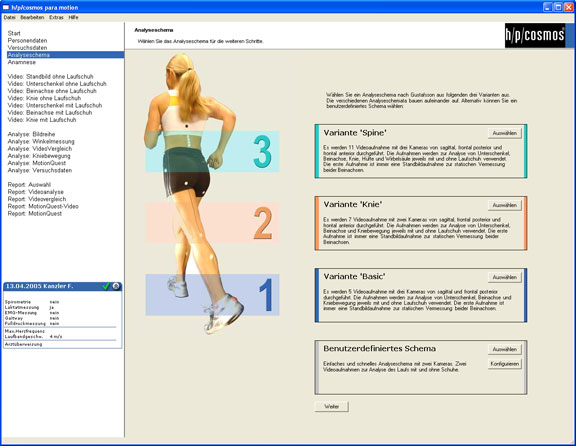576x446 pixels.
Task: Open Analyse: Versuchsdaten
Action: pyautogui.click(x=40, y=170)
